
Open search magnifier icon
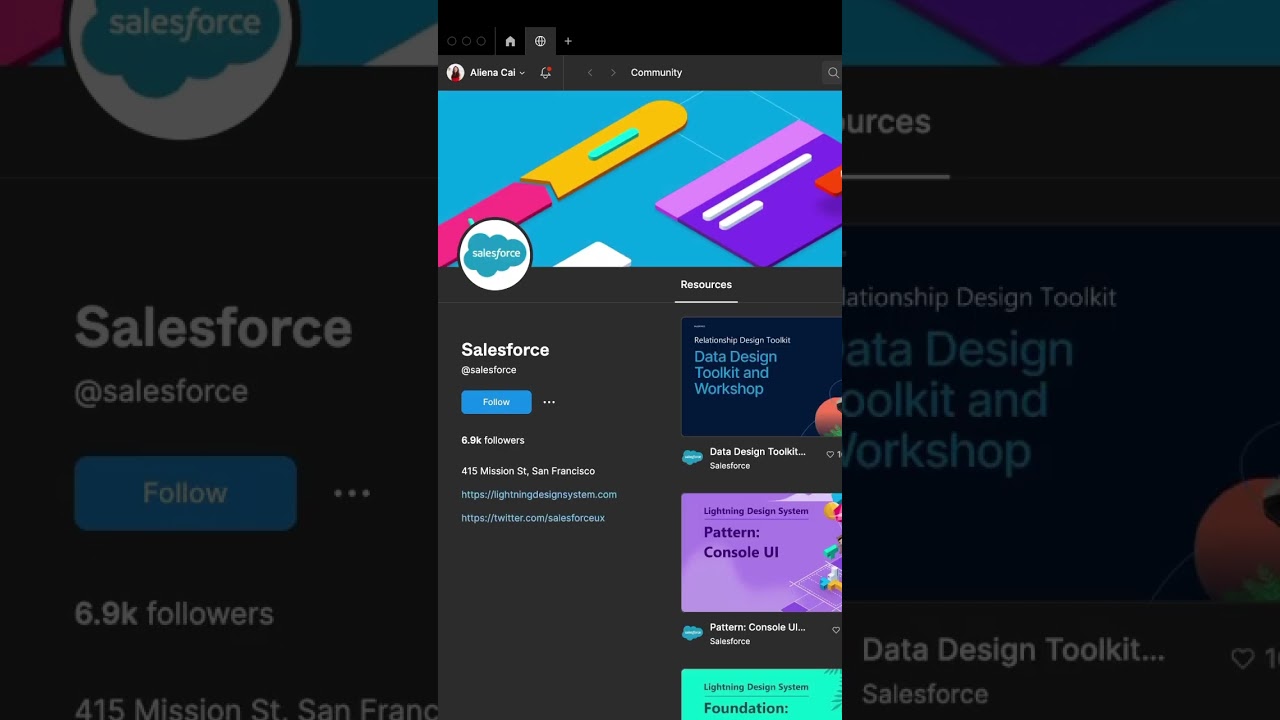point(833,73)
